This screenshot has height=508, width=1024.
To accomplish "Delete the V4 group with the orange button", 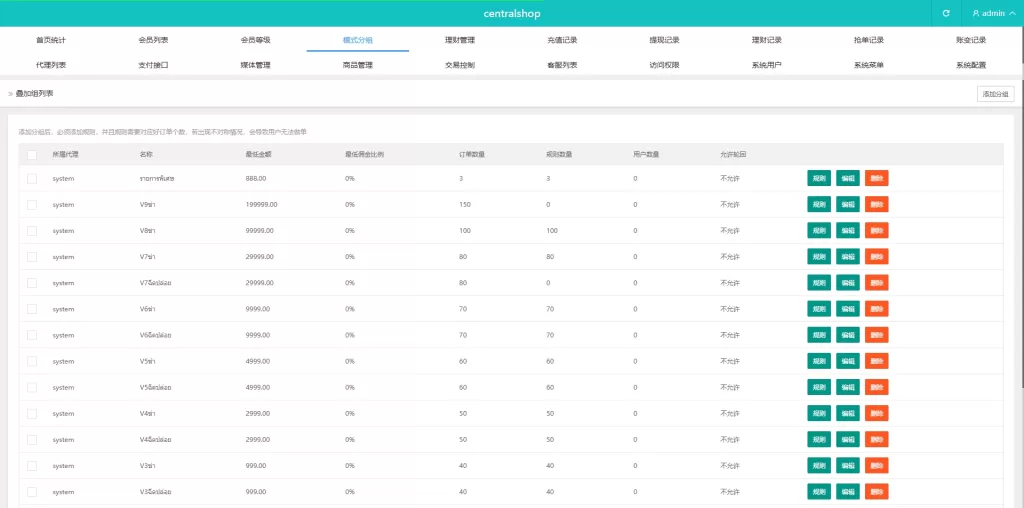I will 876,413.
